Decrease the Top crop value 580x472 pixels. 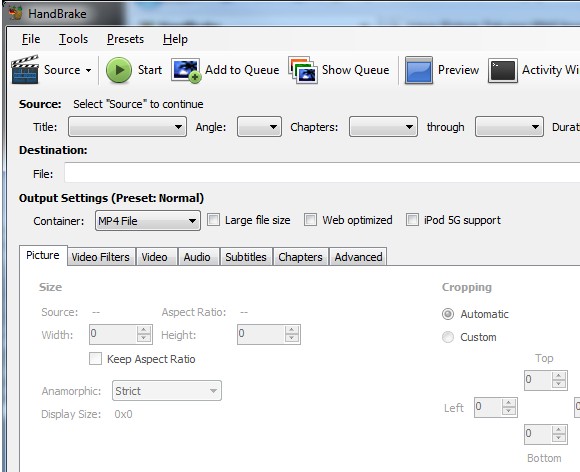[x=559, y=384]
